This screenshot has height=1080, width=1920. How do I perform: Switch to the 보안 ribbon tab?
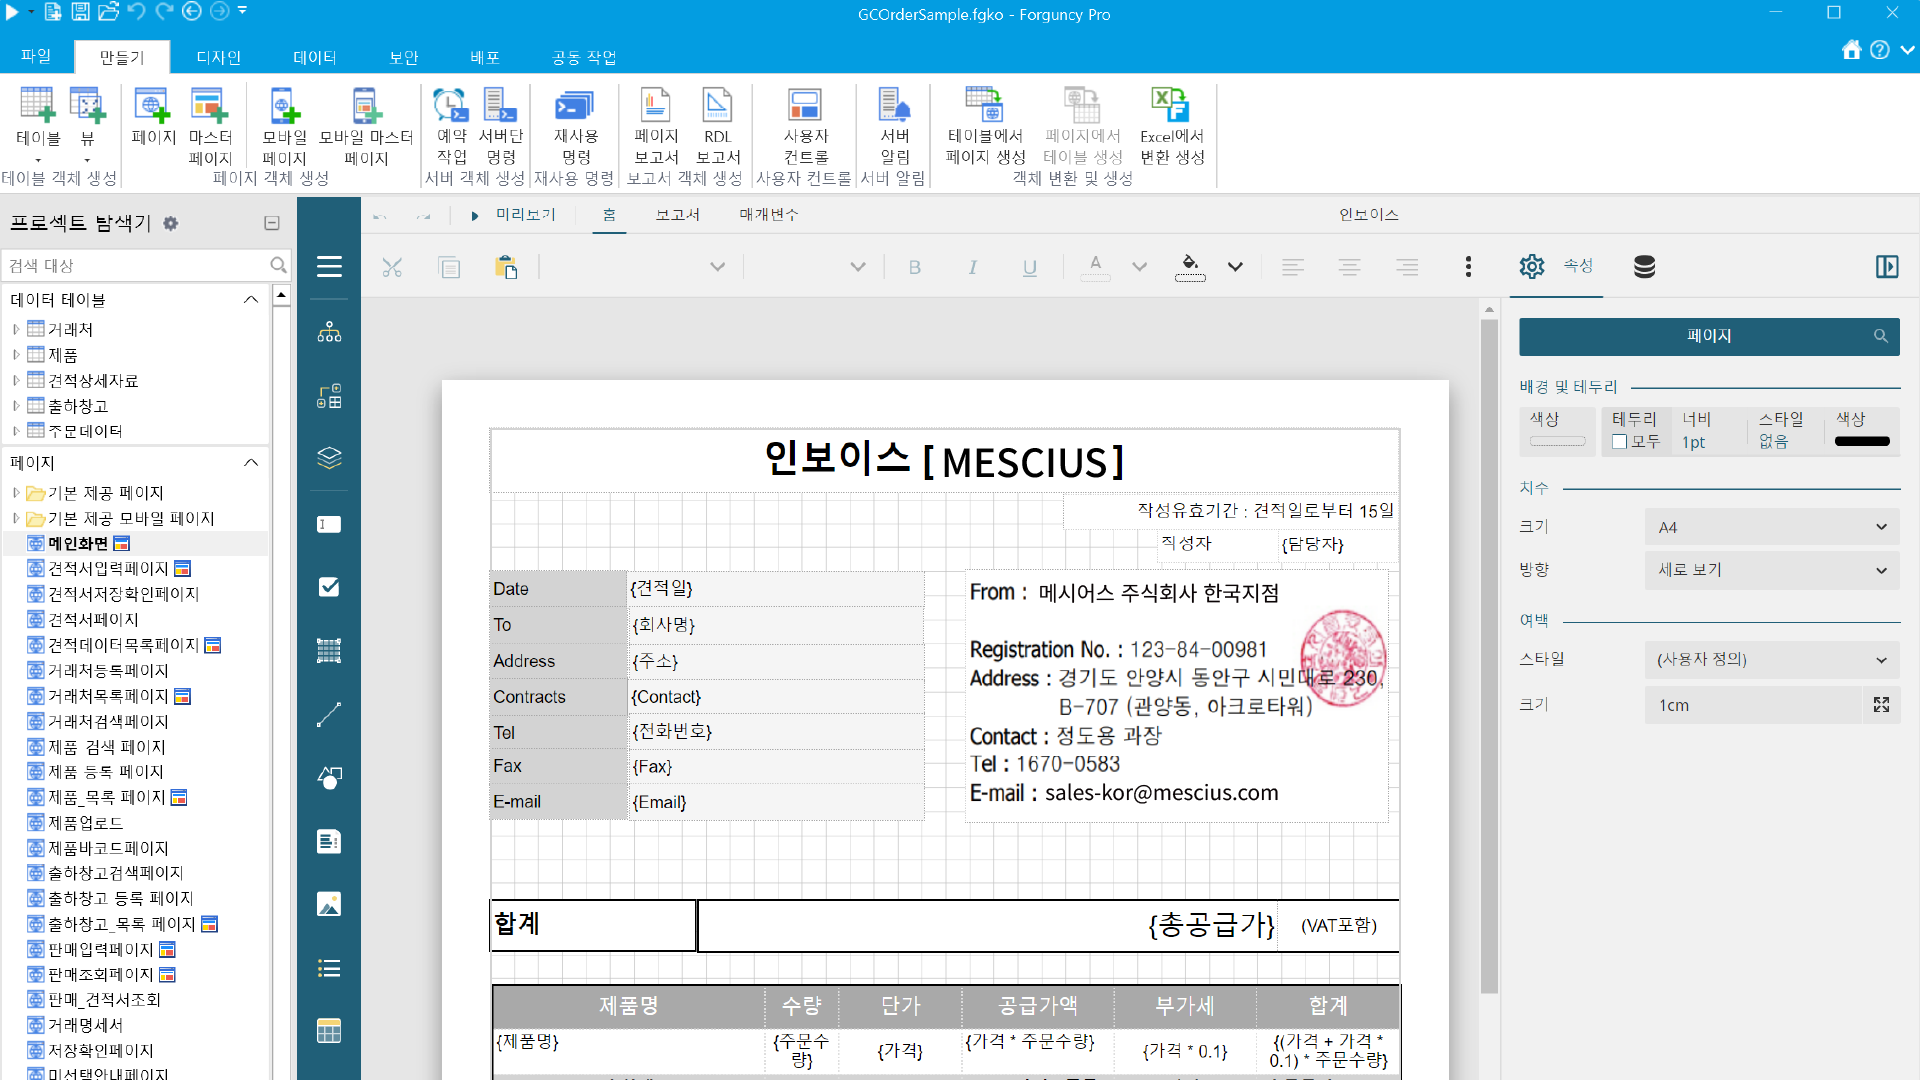[x=404, y=57]
